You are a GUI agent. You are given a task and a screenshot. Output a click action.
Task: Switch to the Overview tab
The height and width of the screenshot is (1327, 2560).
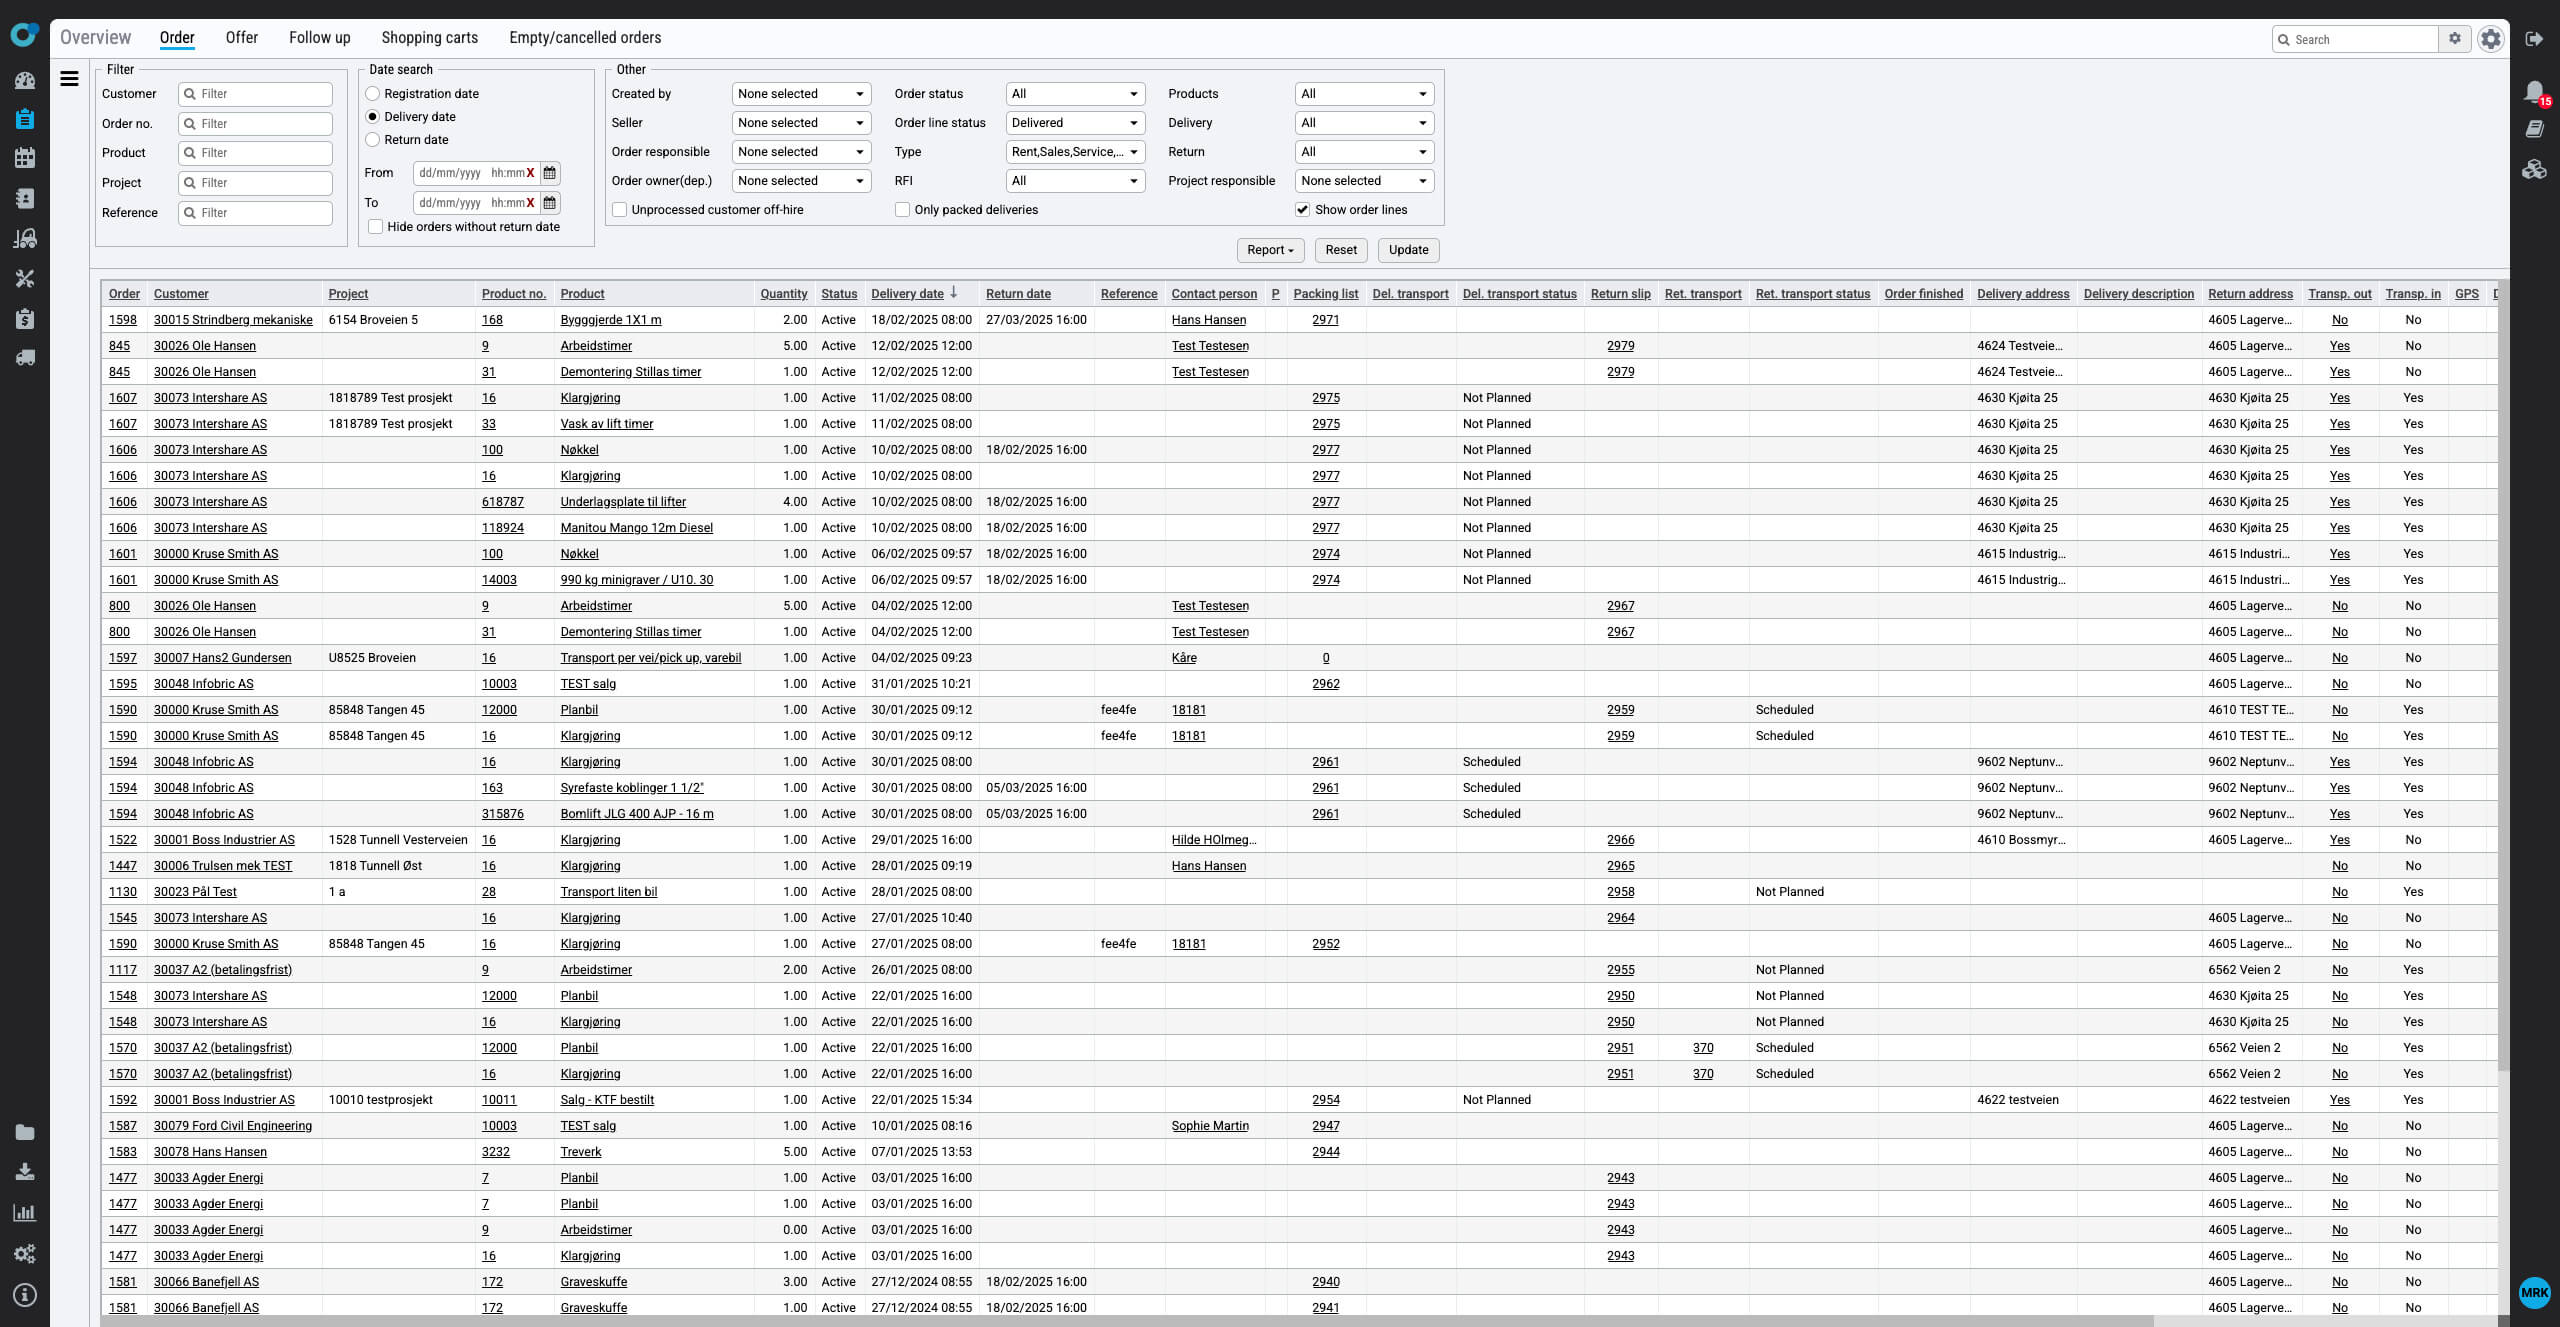pyautogui.click(x=95, y=38)
